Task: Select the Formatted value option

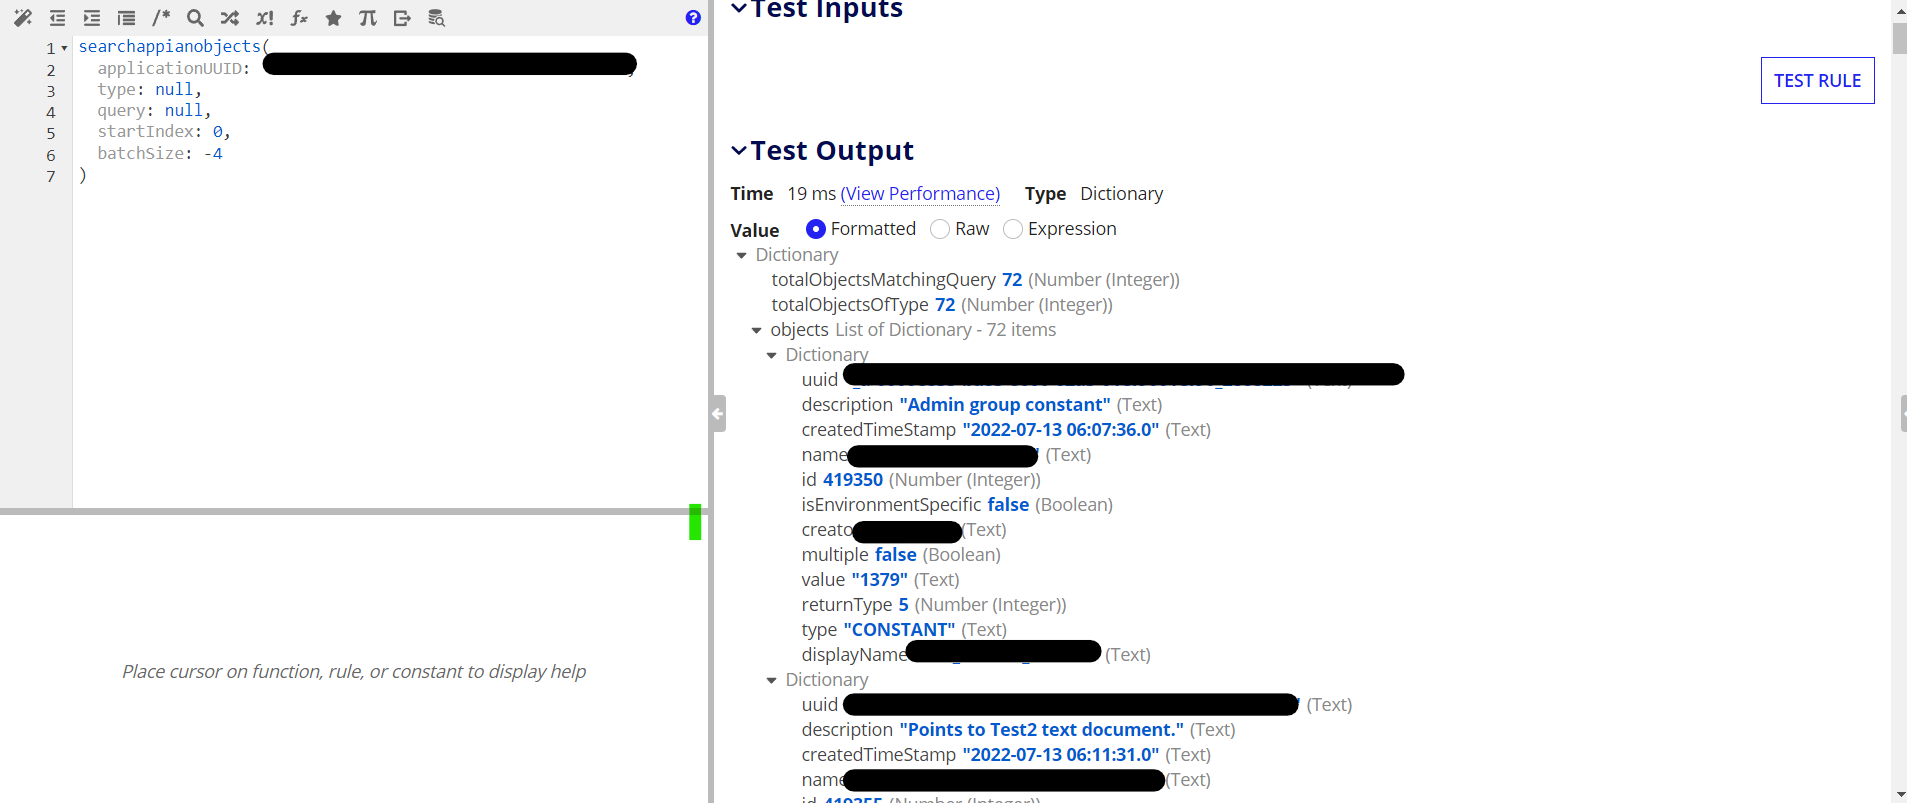Action: 816,229
